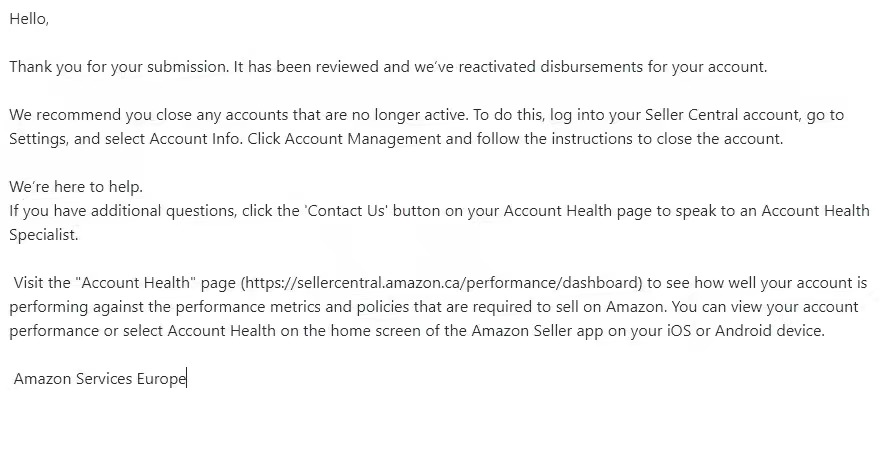Click the 'Hello,' greeting line

click(29, 19)
